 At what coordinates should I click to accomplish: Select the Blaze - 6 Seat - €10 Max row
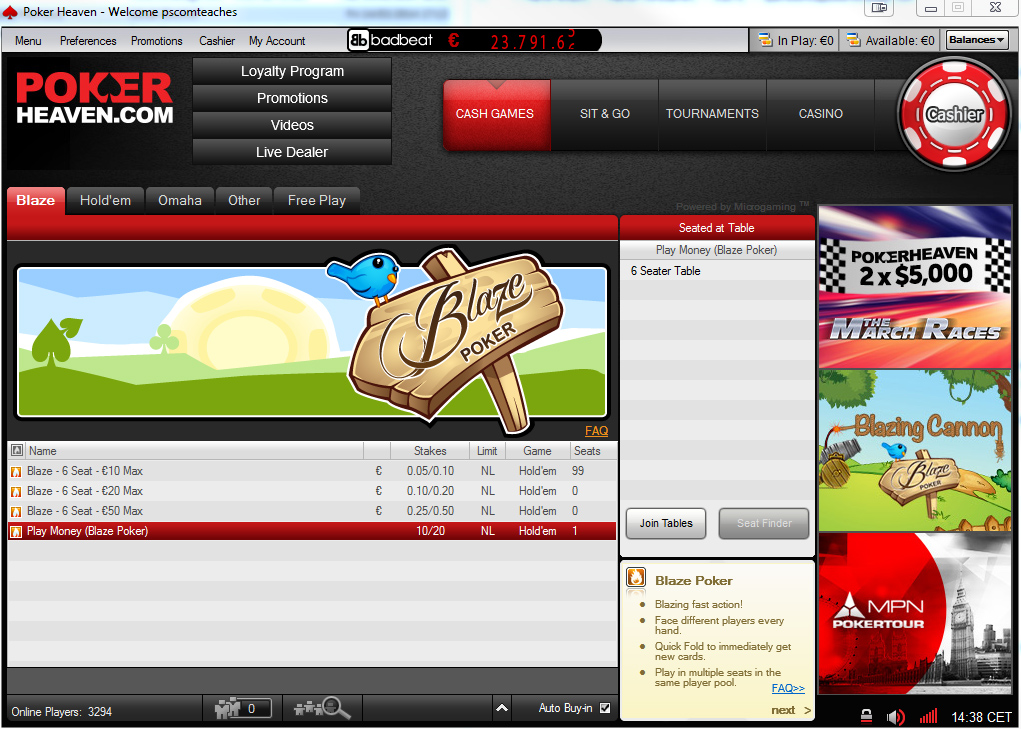pos(312,471)
